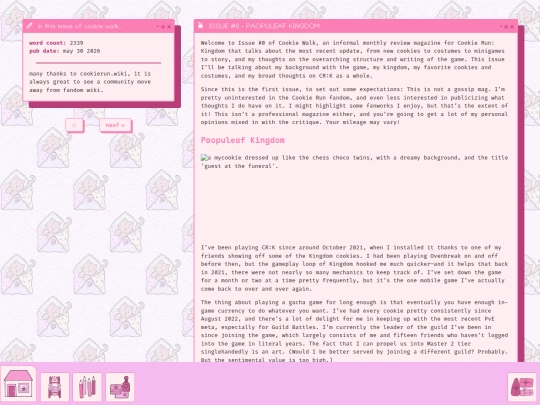Open the envelopes and ink bottle icon
Screen dimensions: 540x405
(x=120, y=387)
